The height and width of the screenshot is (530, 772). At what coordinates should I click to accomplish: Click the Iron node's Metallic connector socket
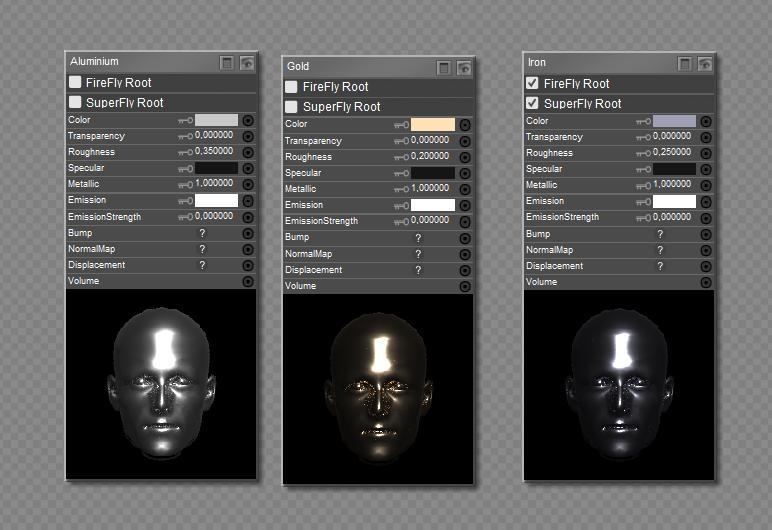coord(706,185)
